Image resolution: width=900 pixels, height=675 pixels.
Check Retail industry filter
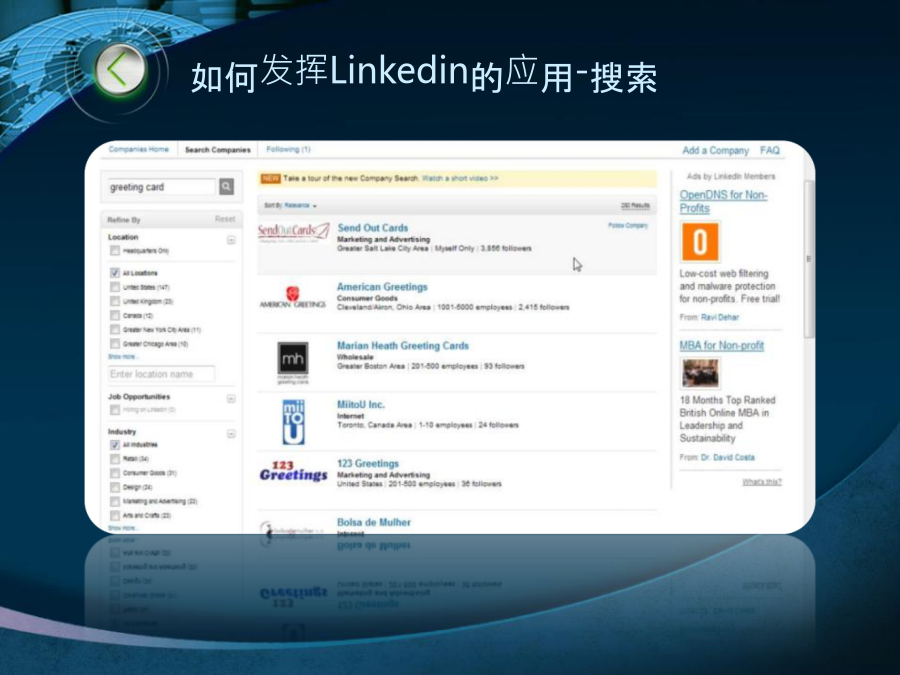click(115, 459)
